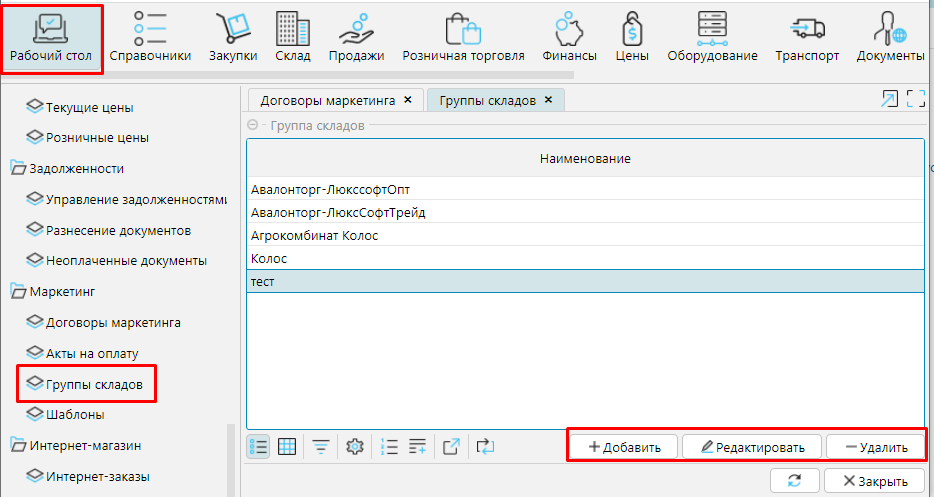Image resolution: width=934 pixels, height=497 pixels.
Task: Collapse the Задолженности folder in sidebar
Action: point(19,168)
